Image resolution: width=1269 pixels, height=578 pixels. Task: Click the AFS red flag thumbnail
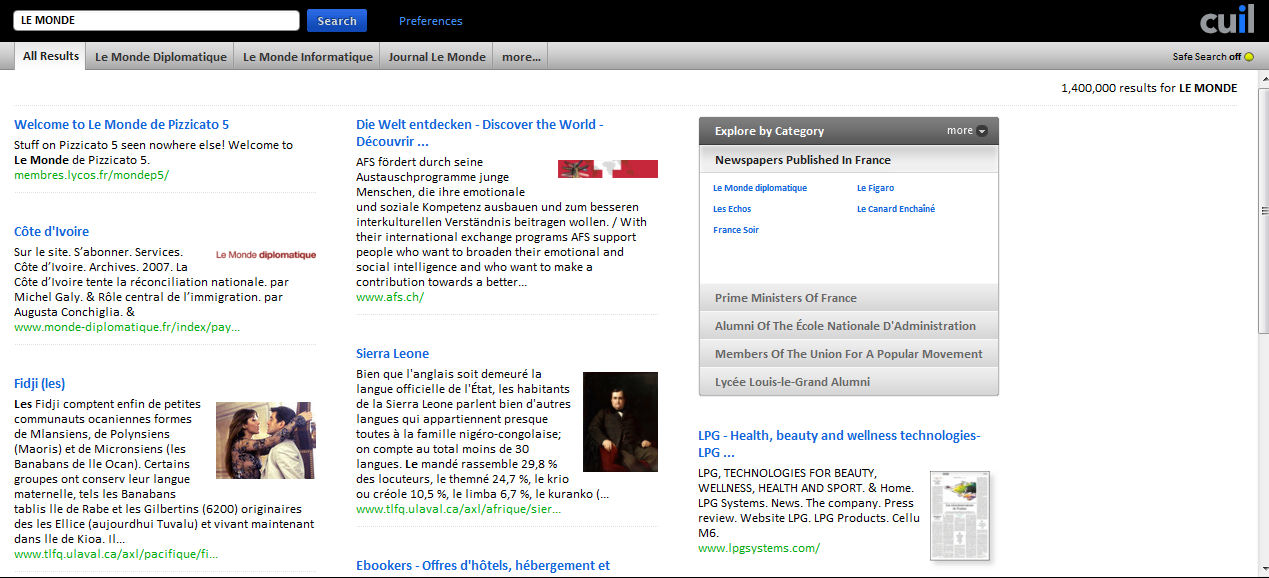[608, 169]
